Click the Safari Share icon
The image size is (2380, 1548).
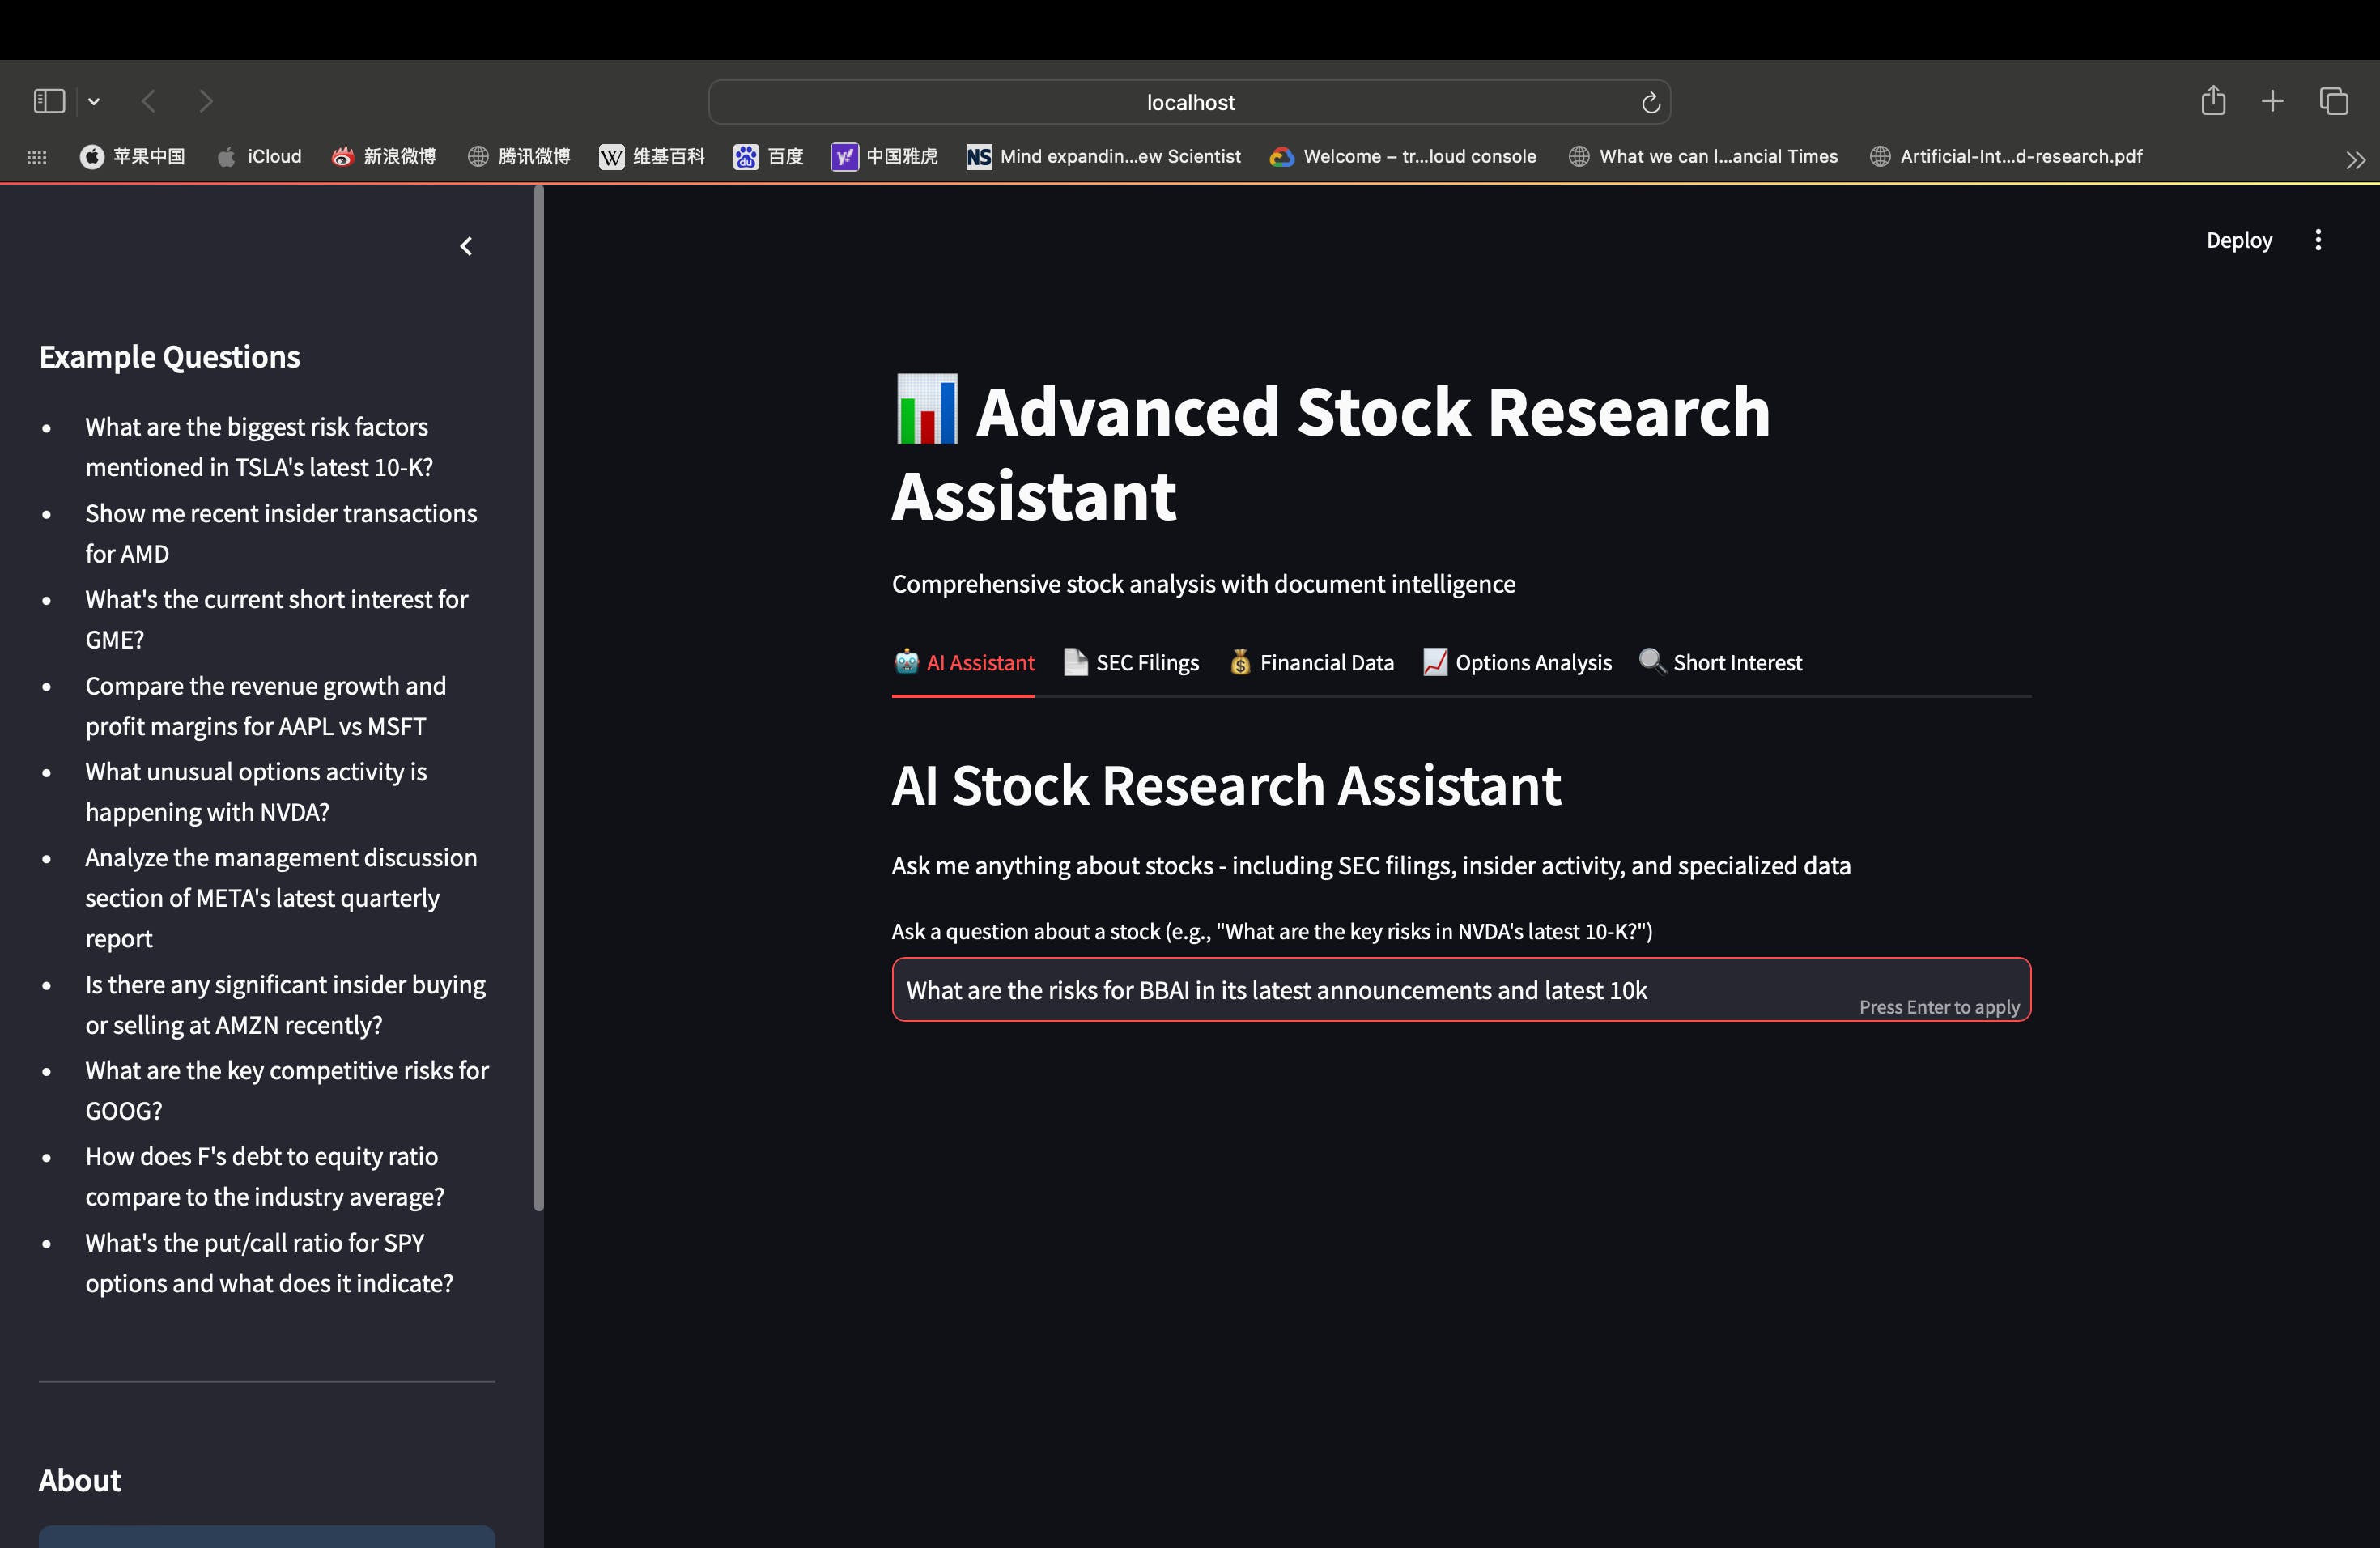click(x=2212, y=101)
